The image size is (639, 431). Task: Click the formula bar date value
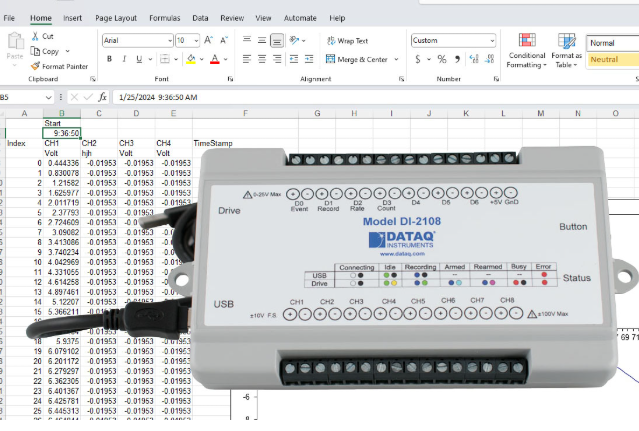click(x=158, y=97)
